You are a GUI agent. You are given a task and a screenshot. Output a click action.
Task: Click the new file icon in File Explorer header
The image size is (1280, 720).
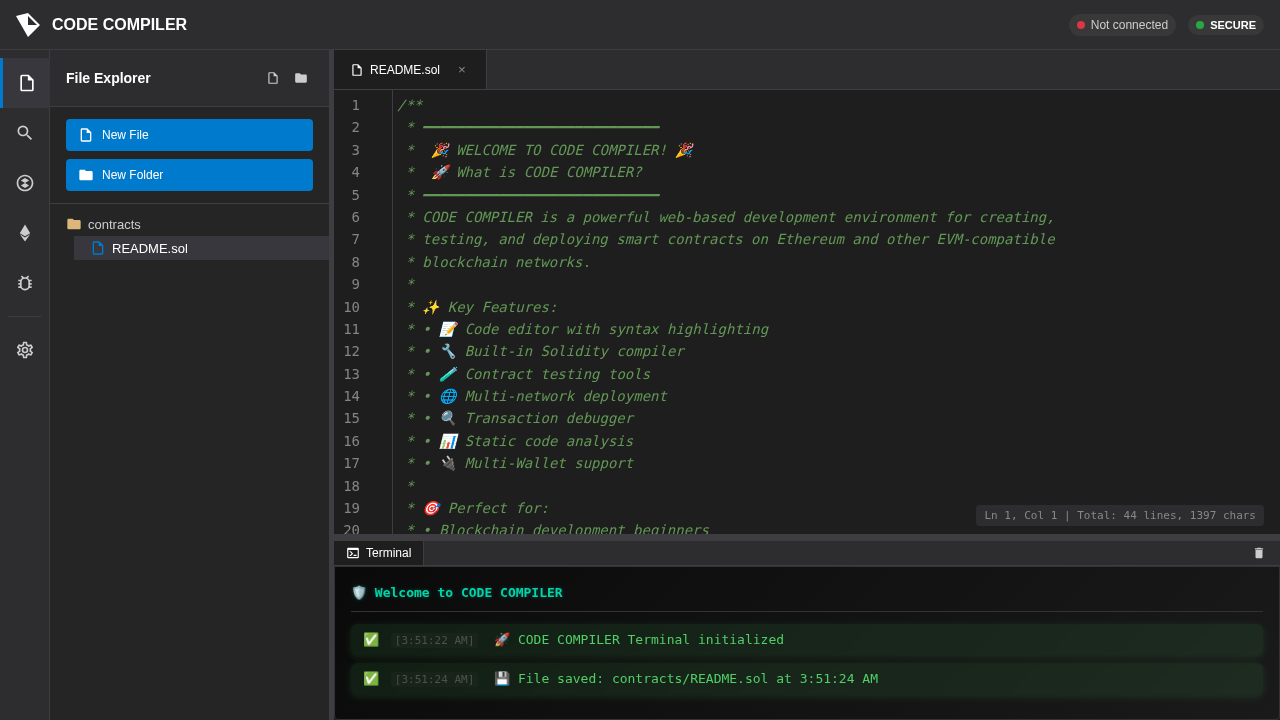tap(273, 78)
